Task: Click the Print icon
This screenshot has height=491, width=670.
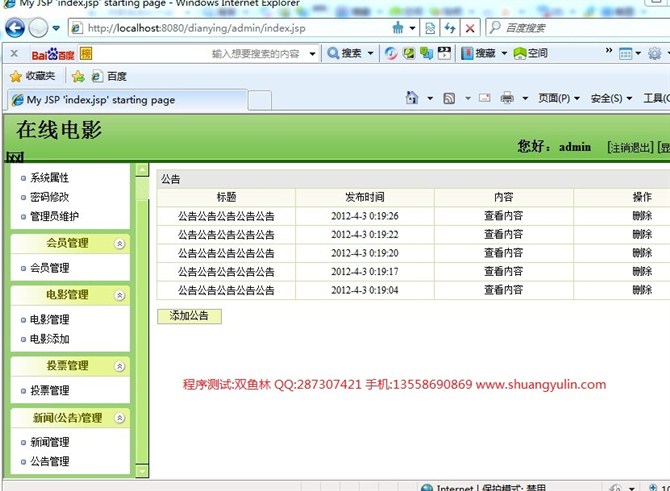Action: (x=507, y=98)
